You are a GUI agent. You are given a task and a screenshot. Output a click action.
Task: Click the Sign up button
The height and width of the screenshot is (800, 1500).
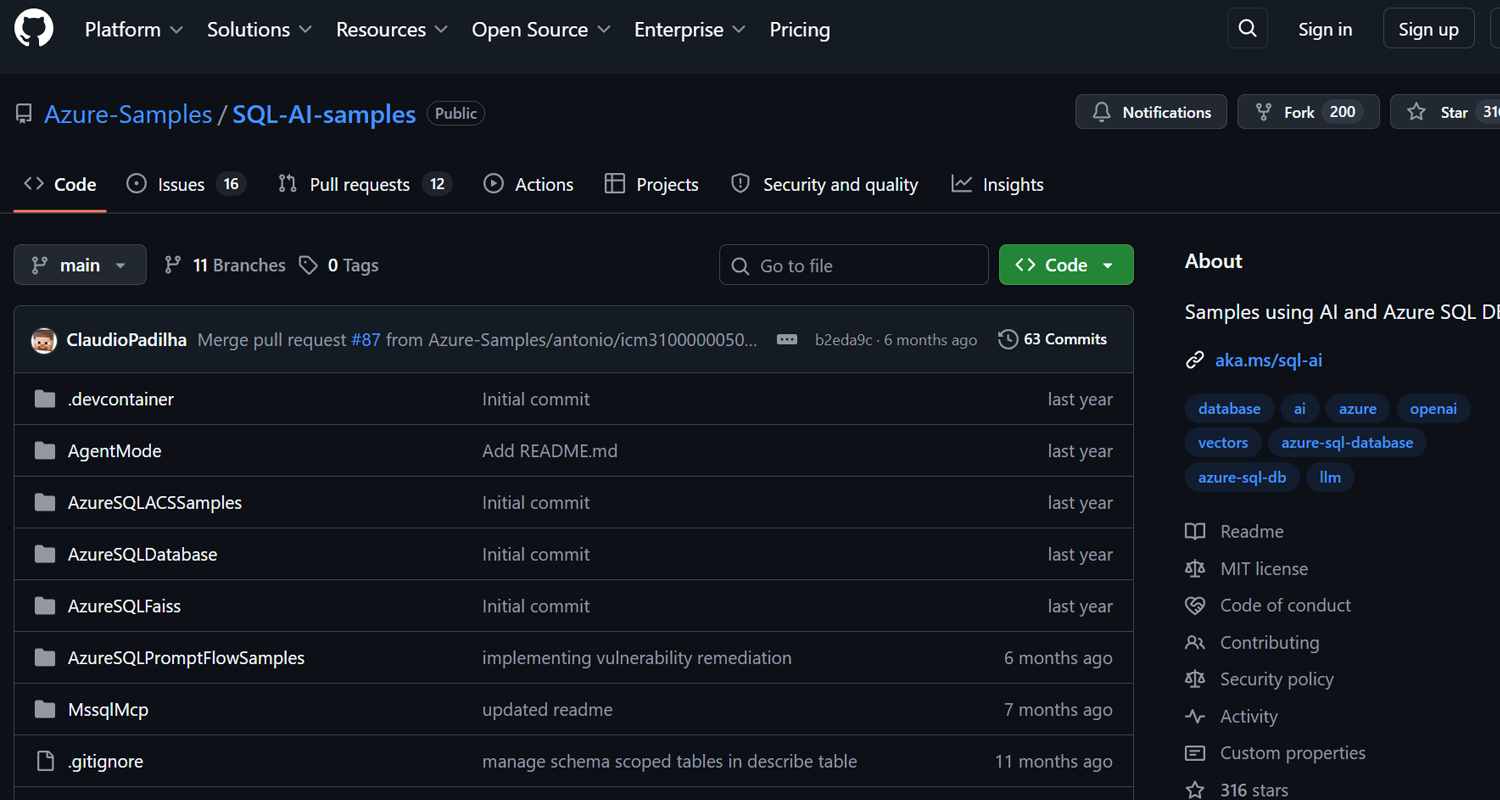pos(1428,30)
